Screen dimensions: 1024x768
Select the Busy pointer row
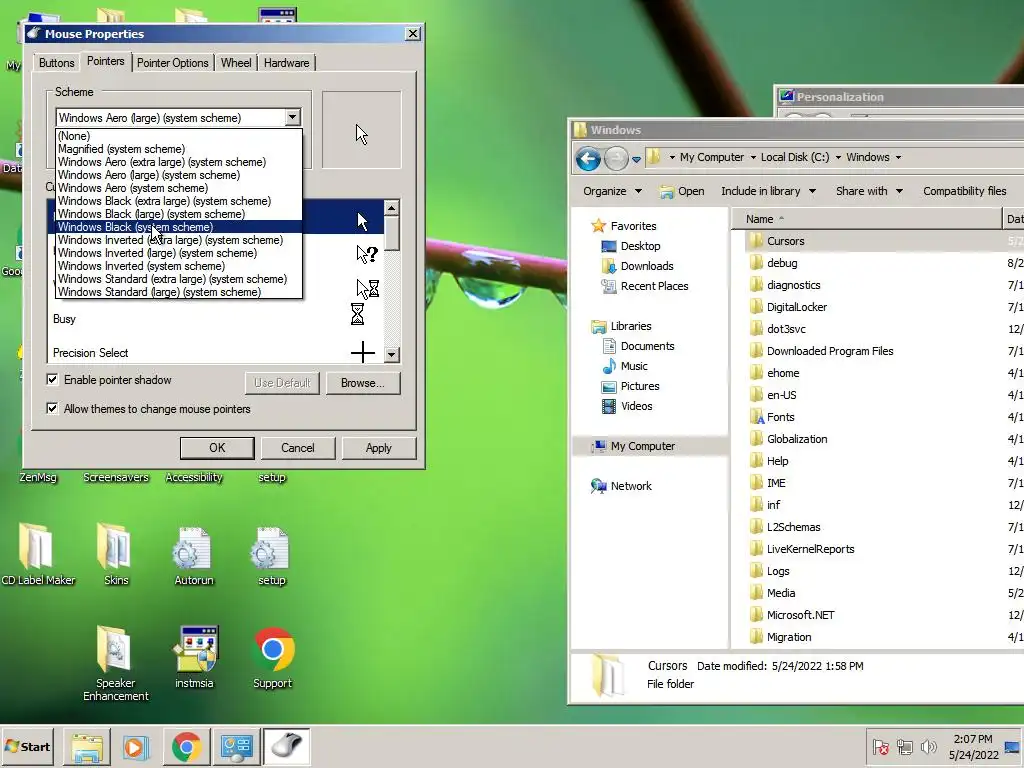(216, 319)
